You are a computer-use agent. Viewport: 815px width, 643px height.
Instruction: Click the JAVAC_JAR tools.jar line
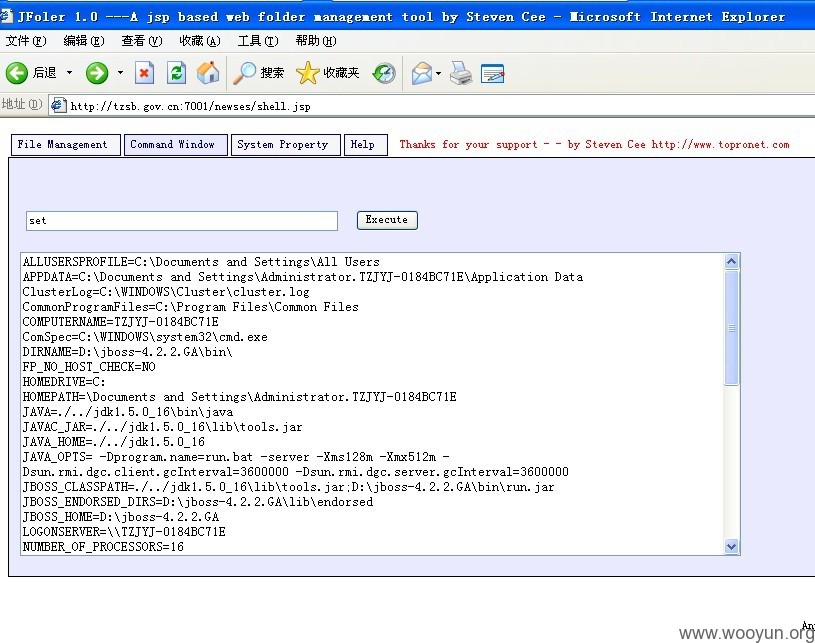(162, 427)
